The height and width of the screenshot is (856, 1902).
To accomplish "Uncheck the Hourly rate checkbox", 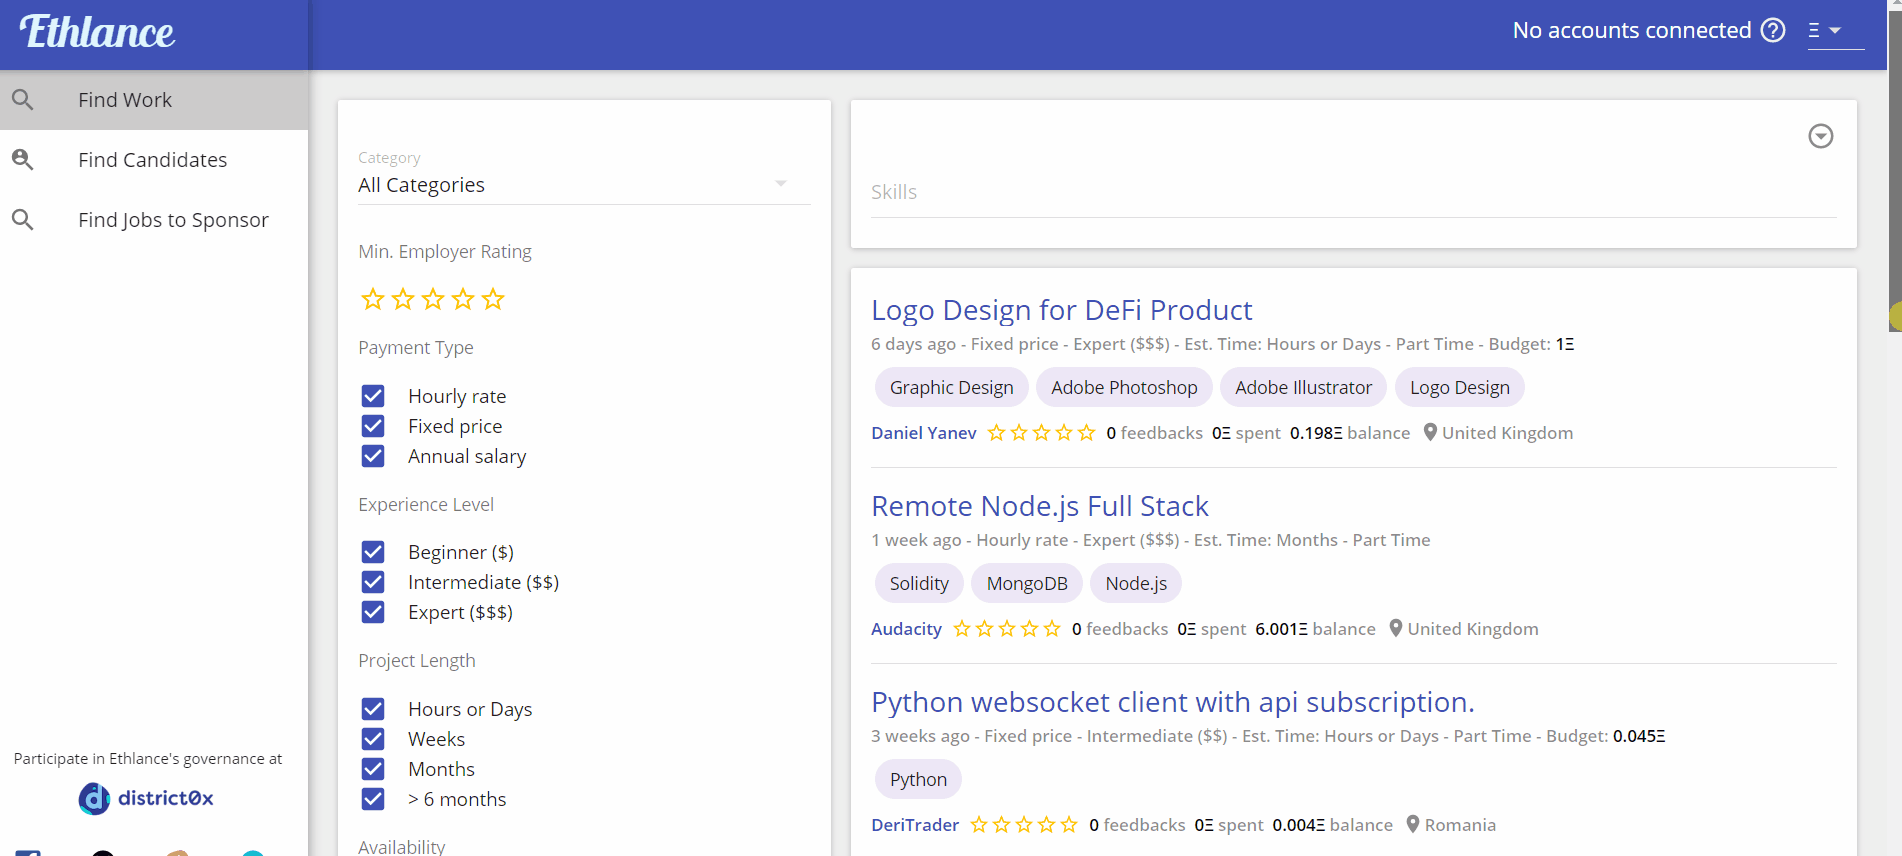I will point(373,396).
